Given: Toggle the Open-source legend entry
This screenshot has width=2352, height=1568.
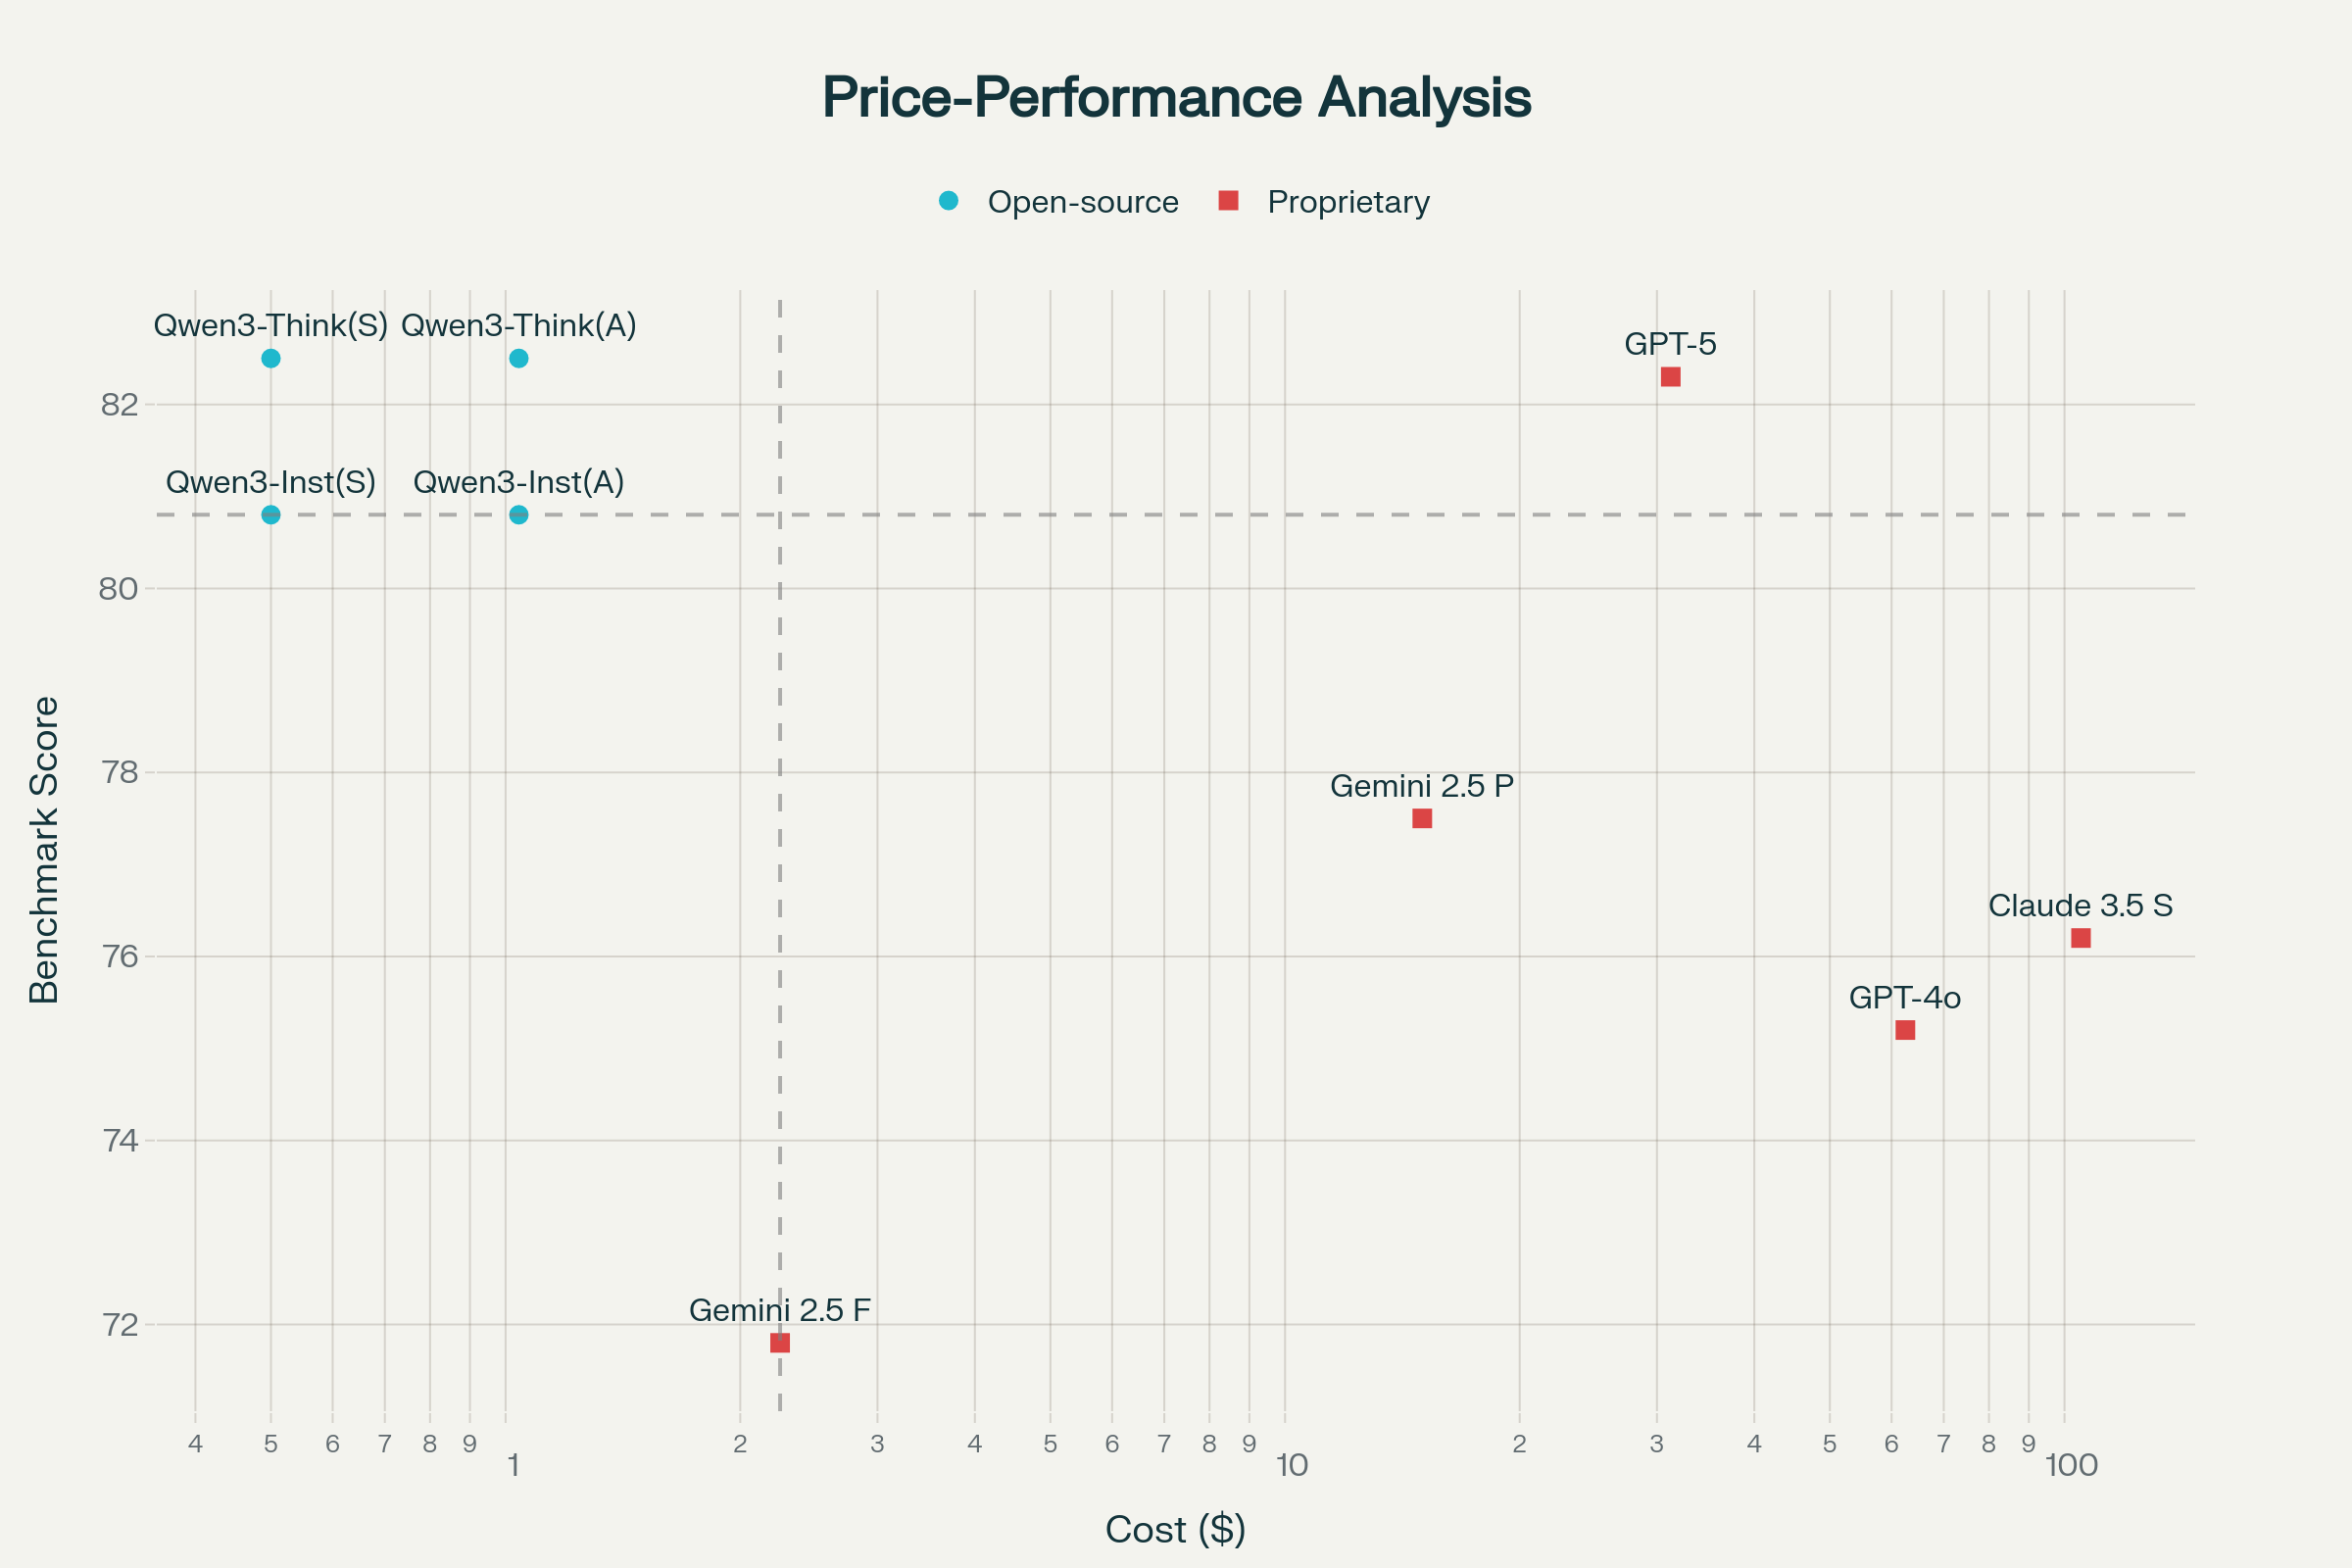Looking at the screenshot, I should click(1082, 202).
